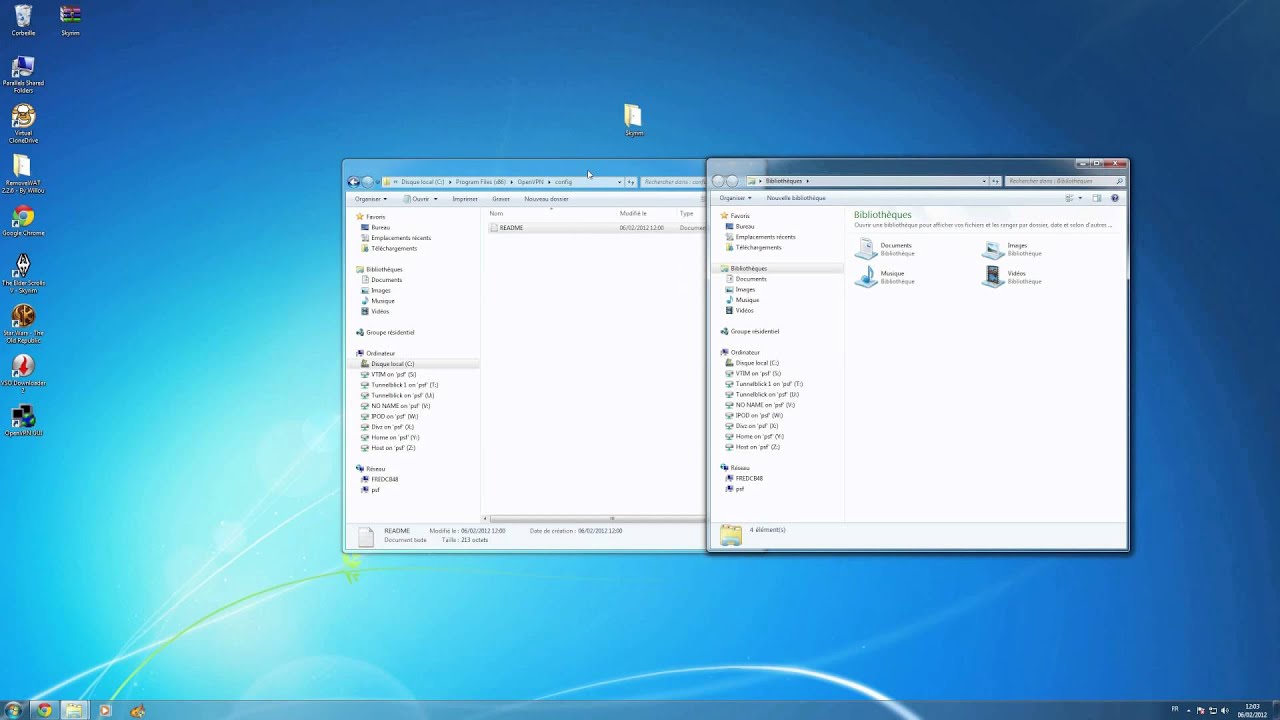Click the volume icon in the system tray
Viewport: 1280px width, 720px height.
pyautogui.click(x=1225, y=710)
